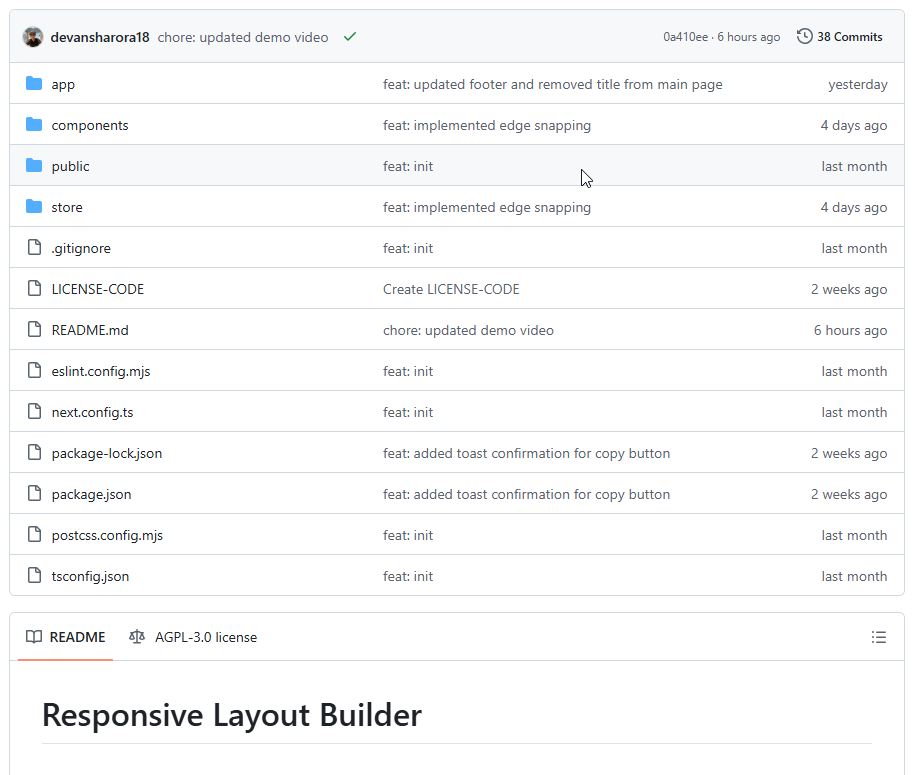The width and height of the screenshot is (912, 775).
Task: Open the devansharora18 username link
Action: 100,37
